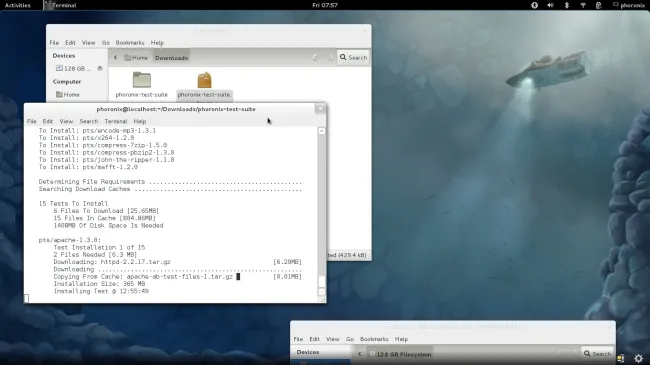Click the terminal scrollbar thumb
Image resolution: width=650 pixels, height=365 pixels.
click(x=321, y=281)
